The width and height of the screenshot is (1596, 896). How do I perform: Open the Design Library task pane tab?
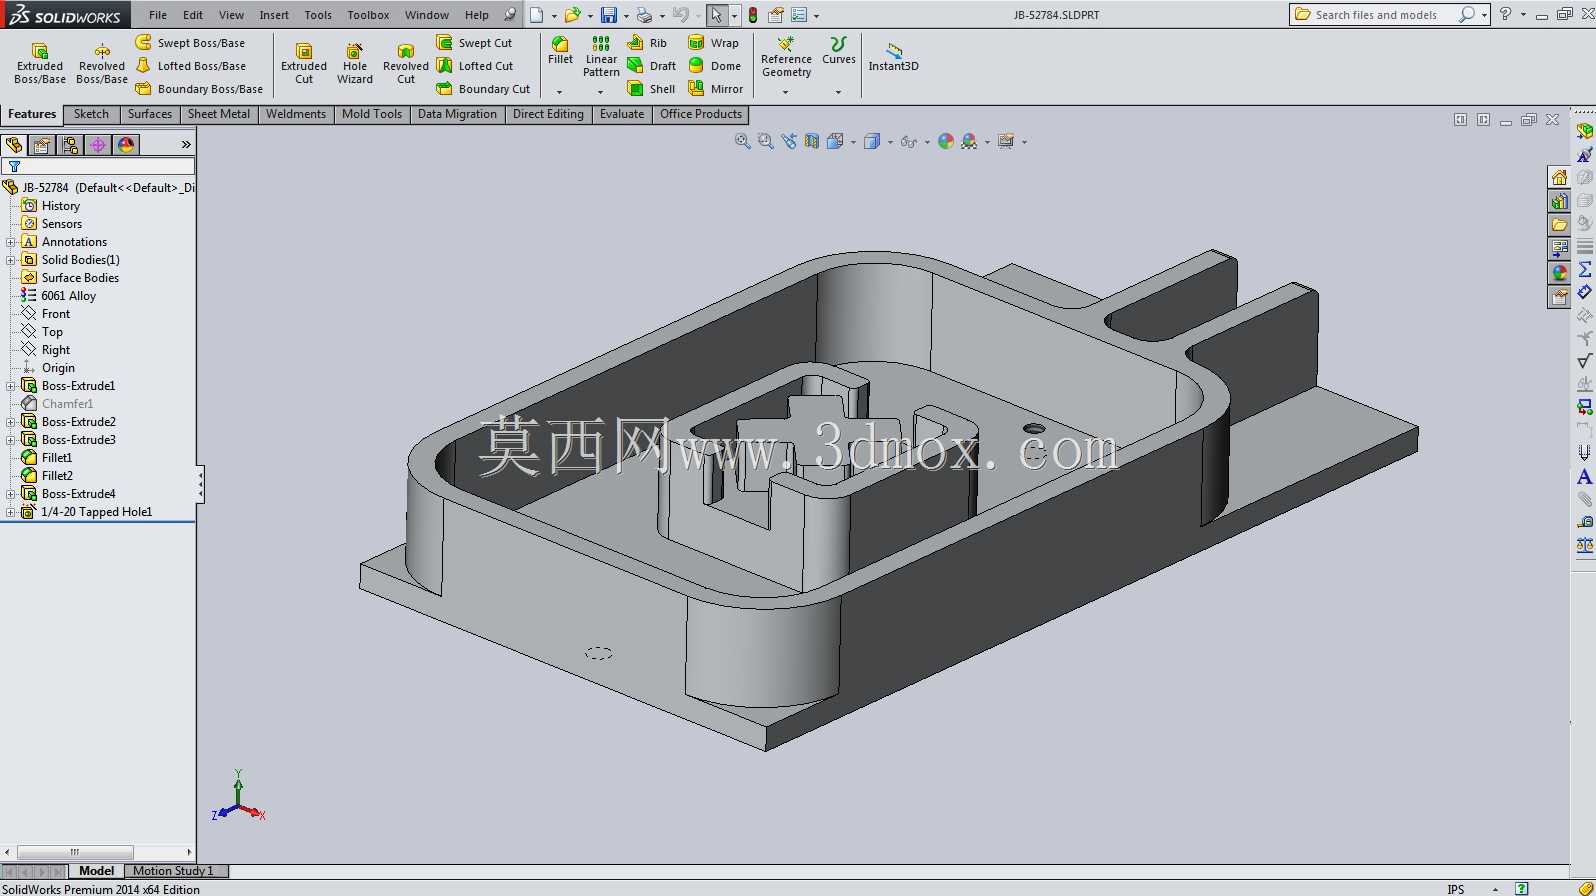pyautogui.click(x=1559, y=201)
